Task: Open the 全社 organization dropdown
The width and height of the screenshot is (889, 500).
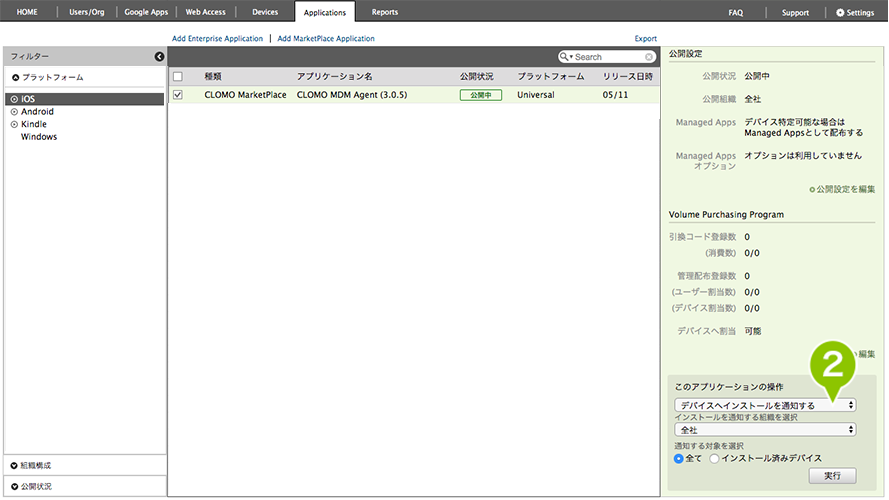Action: (765, 429)
